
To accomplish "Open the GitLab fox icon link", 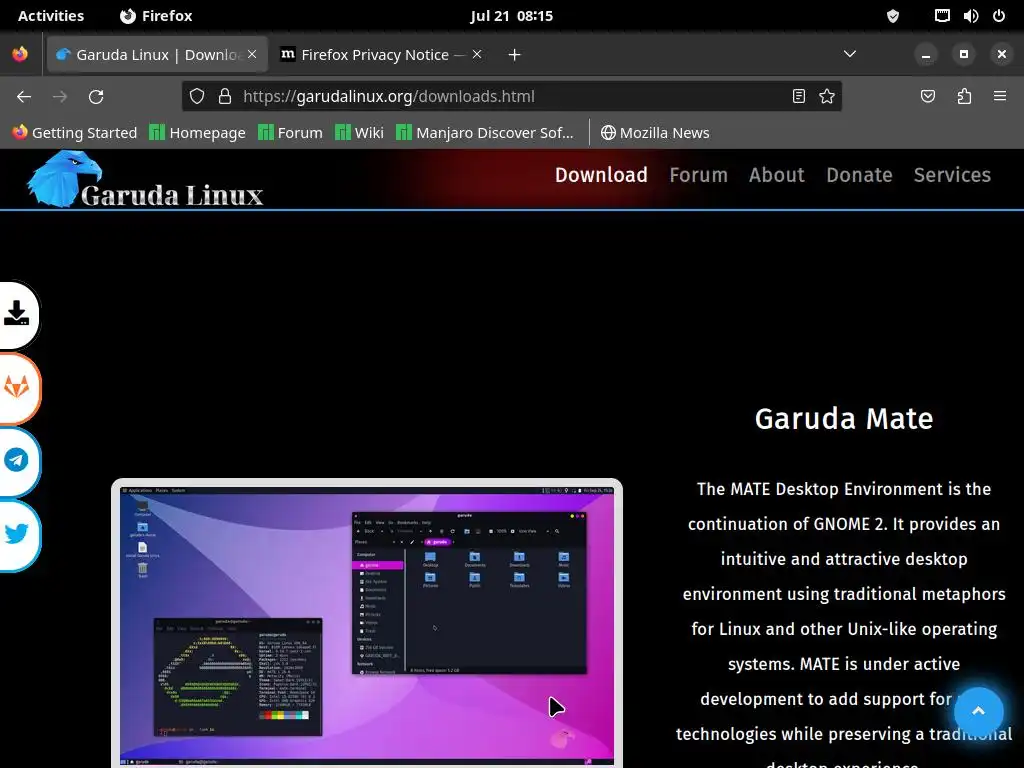I will (16, 388).
